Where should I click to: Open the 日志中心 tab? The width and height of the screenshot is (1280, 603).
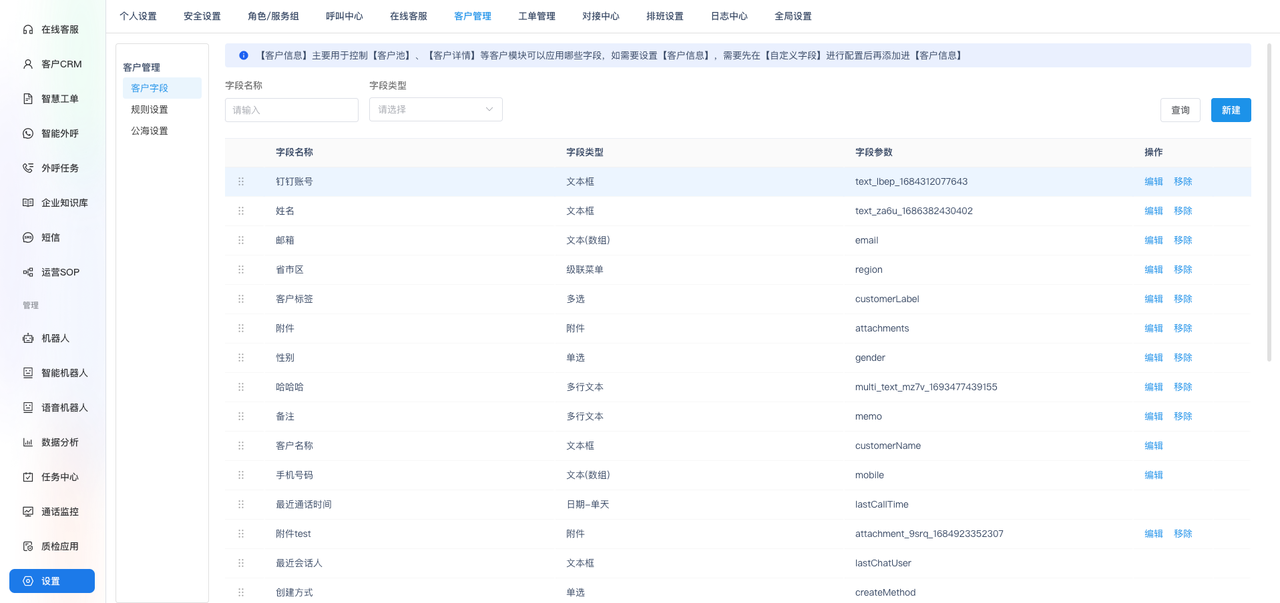[729, 16]
